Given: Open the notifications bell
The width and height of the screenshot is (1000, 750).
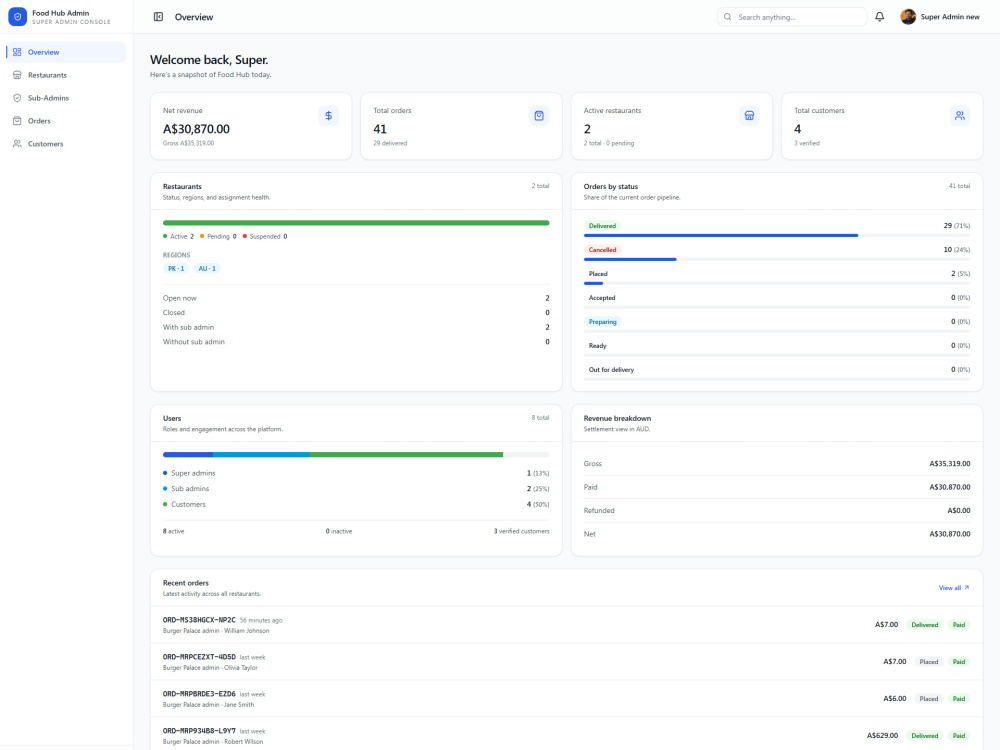Looking at the screenshot, I should pos(879,17).
